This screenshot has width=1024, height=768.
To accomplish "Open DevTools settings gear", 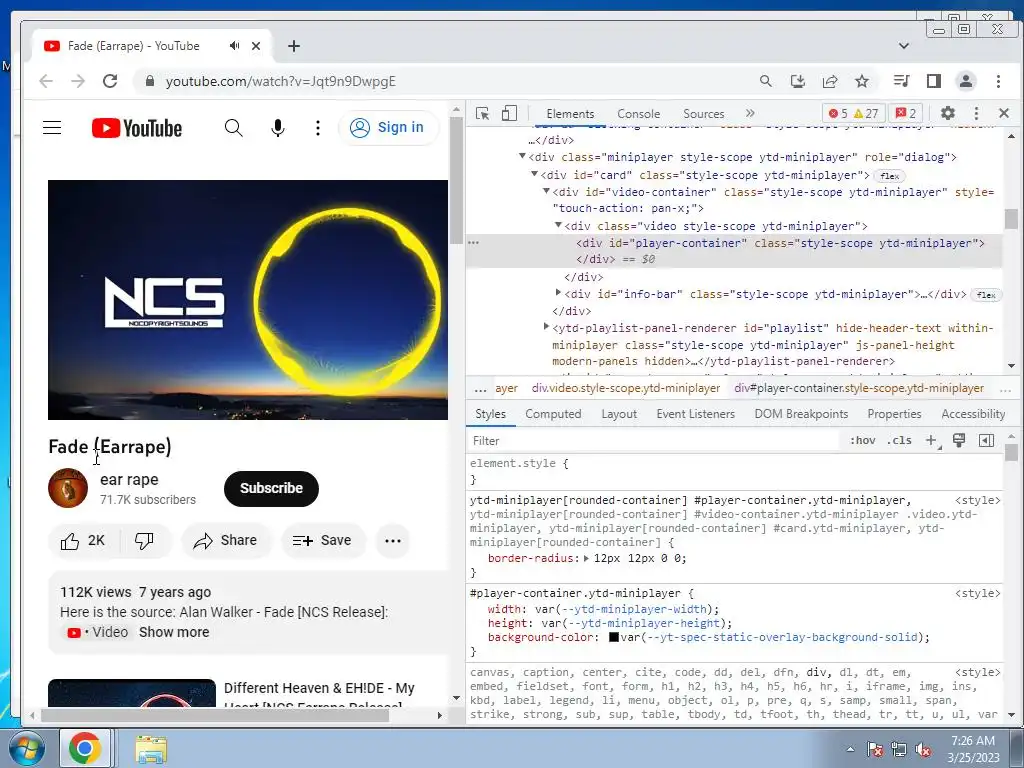I will click(948, 113).
